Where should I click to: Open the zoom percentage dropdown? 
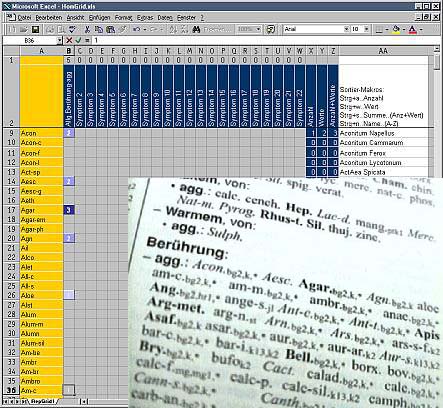pyautogui.click(x=258, y=29)
